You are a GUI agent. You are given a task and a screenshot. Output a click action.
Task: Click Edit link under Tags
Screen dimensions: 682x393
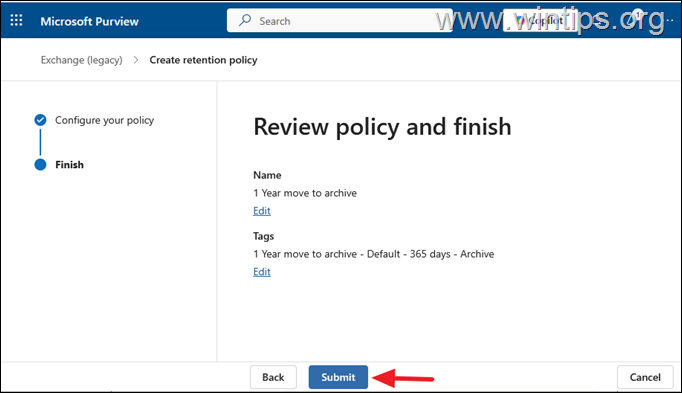coord(262,272)
